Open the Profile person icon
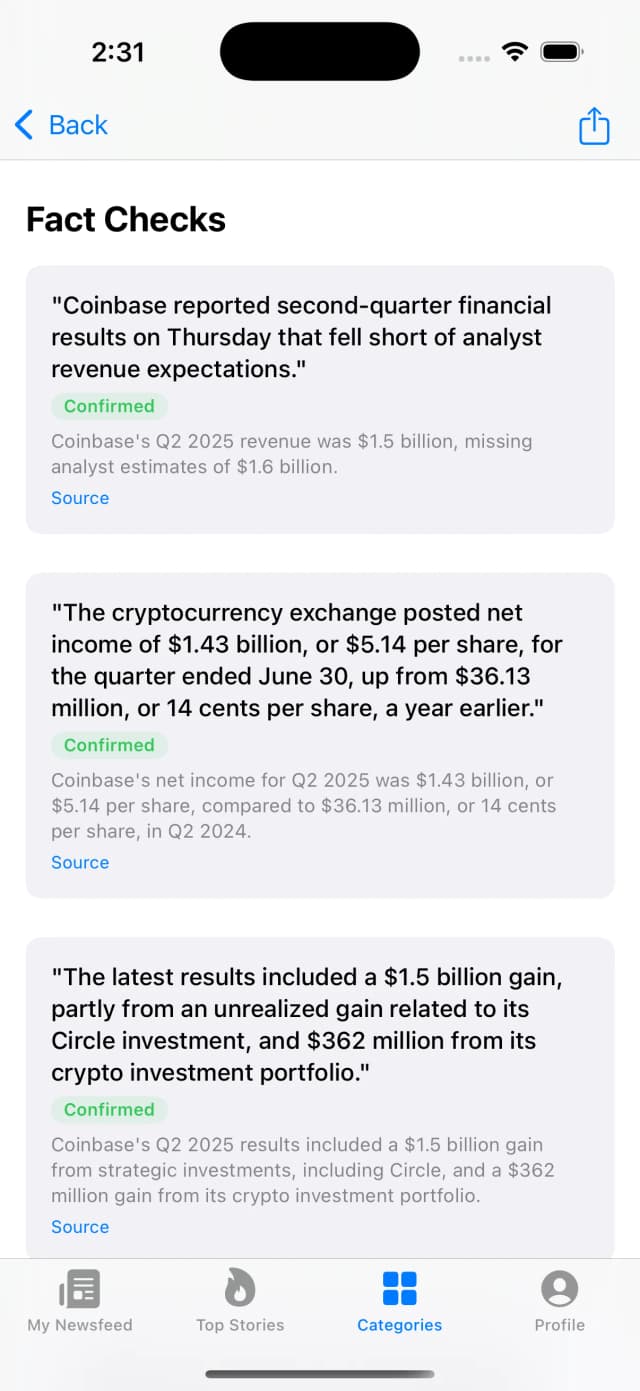The image size is (640, 1391). pos(559,1287)
